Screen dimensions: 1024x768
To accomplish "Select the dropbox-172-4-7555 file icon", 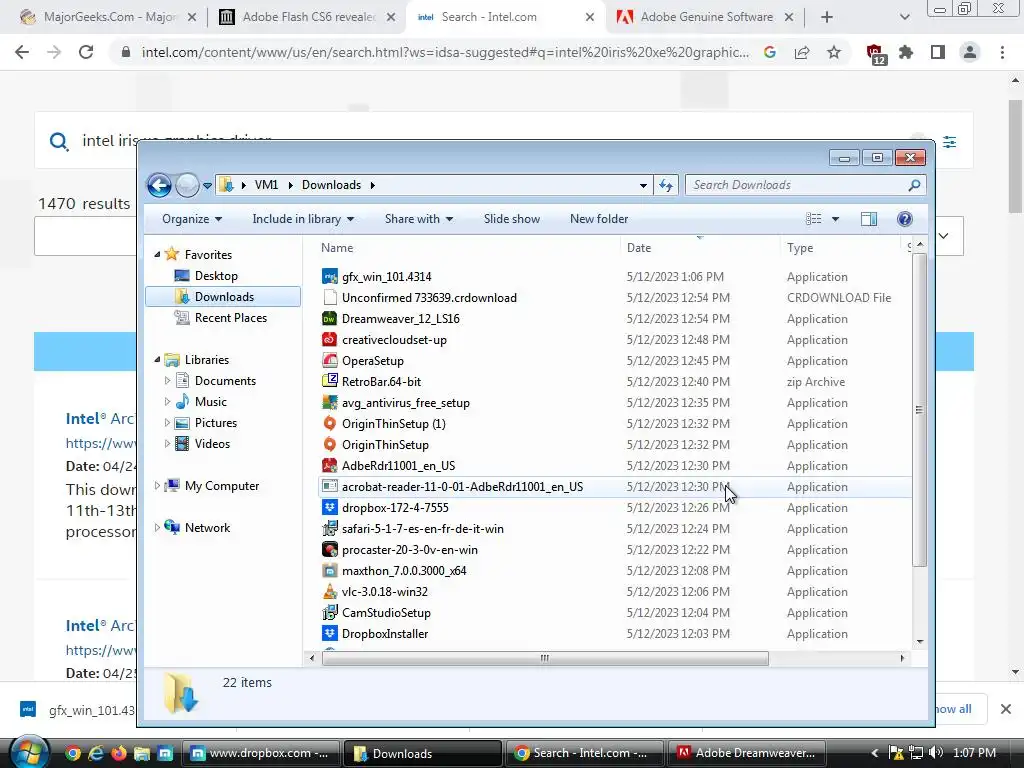I will tap(330, 507).
